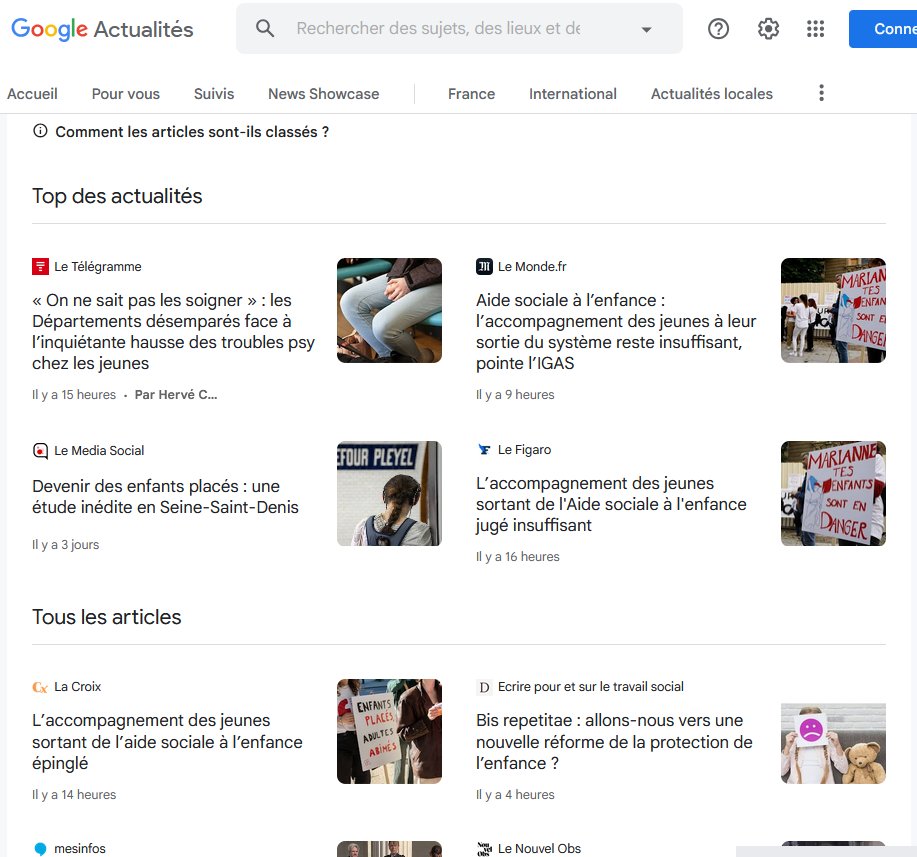Image resolution: width=917 pixels, height=857 pixels.
Task: Switch to the Suivis tab
Action: point(214,94)
